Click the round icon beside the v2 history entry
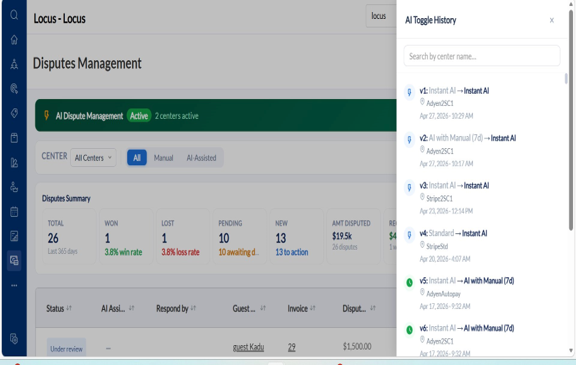This screenshot has height=365, width=576. [x=409, y=140]
